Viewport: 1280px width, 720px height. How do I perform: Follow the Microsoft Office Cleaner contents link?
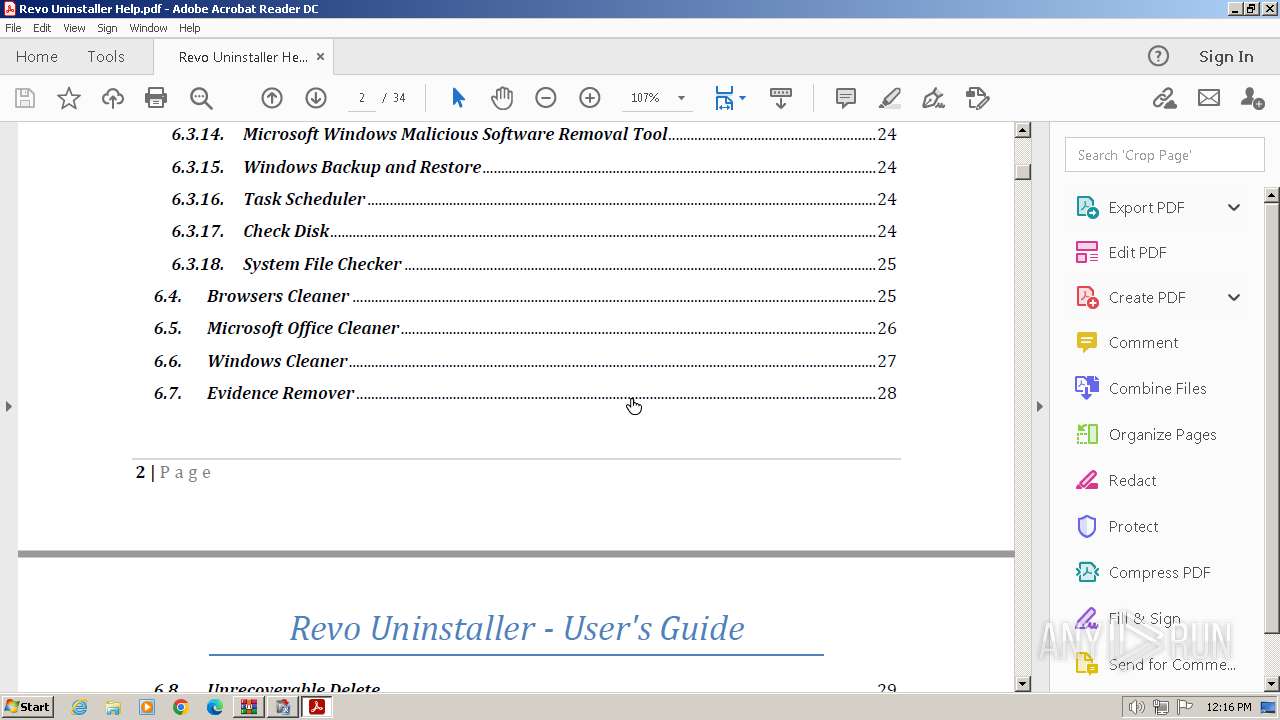(525, 328)
